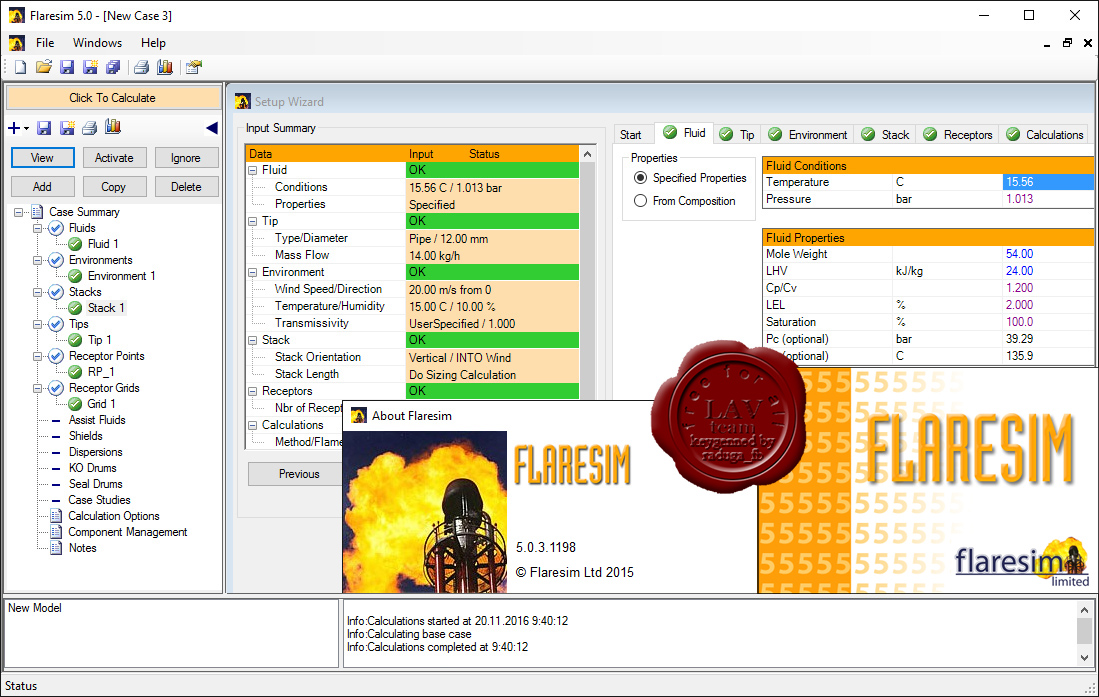Viewport: 1099px width, 697px height.
Task: Switch to the Stack tab
Action: [x=885, y=135]
